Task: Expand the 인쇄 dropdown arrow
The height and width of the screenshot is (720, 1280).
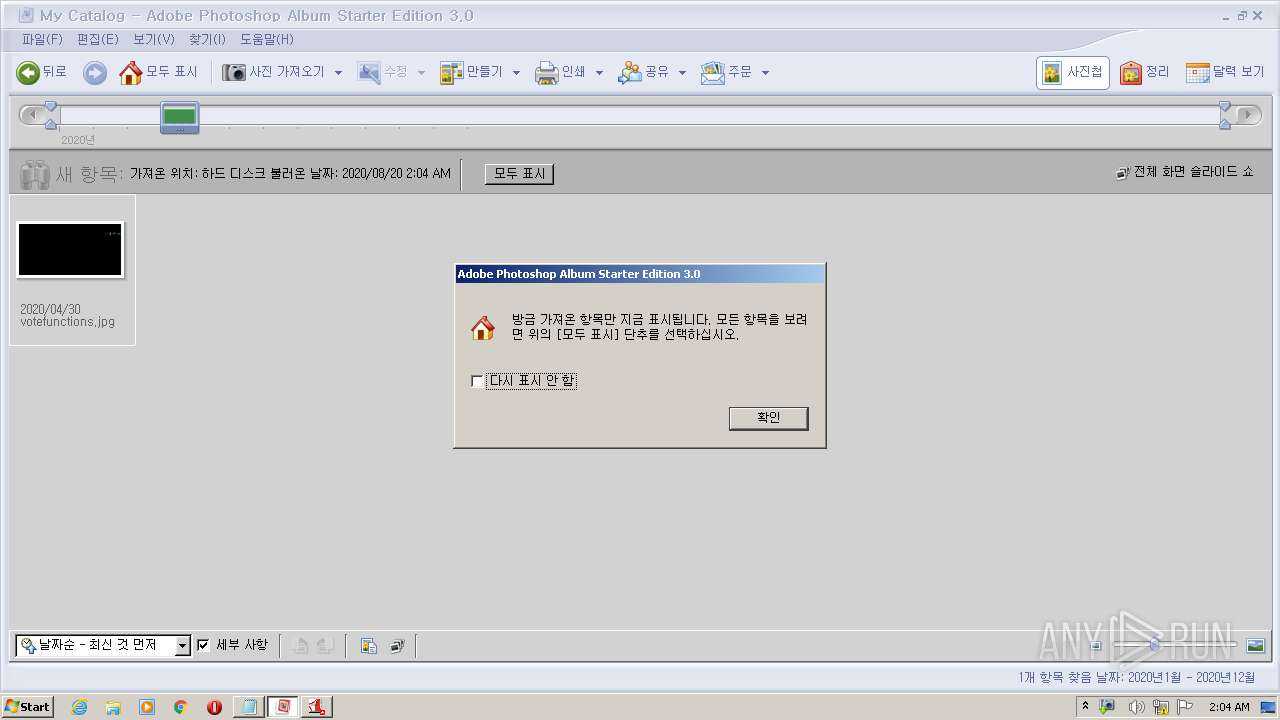Action: click(599, 72)
